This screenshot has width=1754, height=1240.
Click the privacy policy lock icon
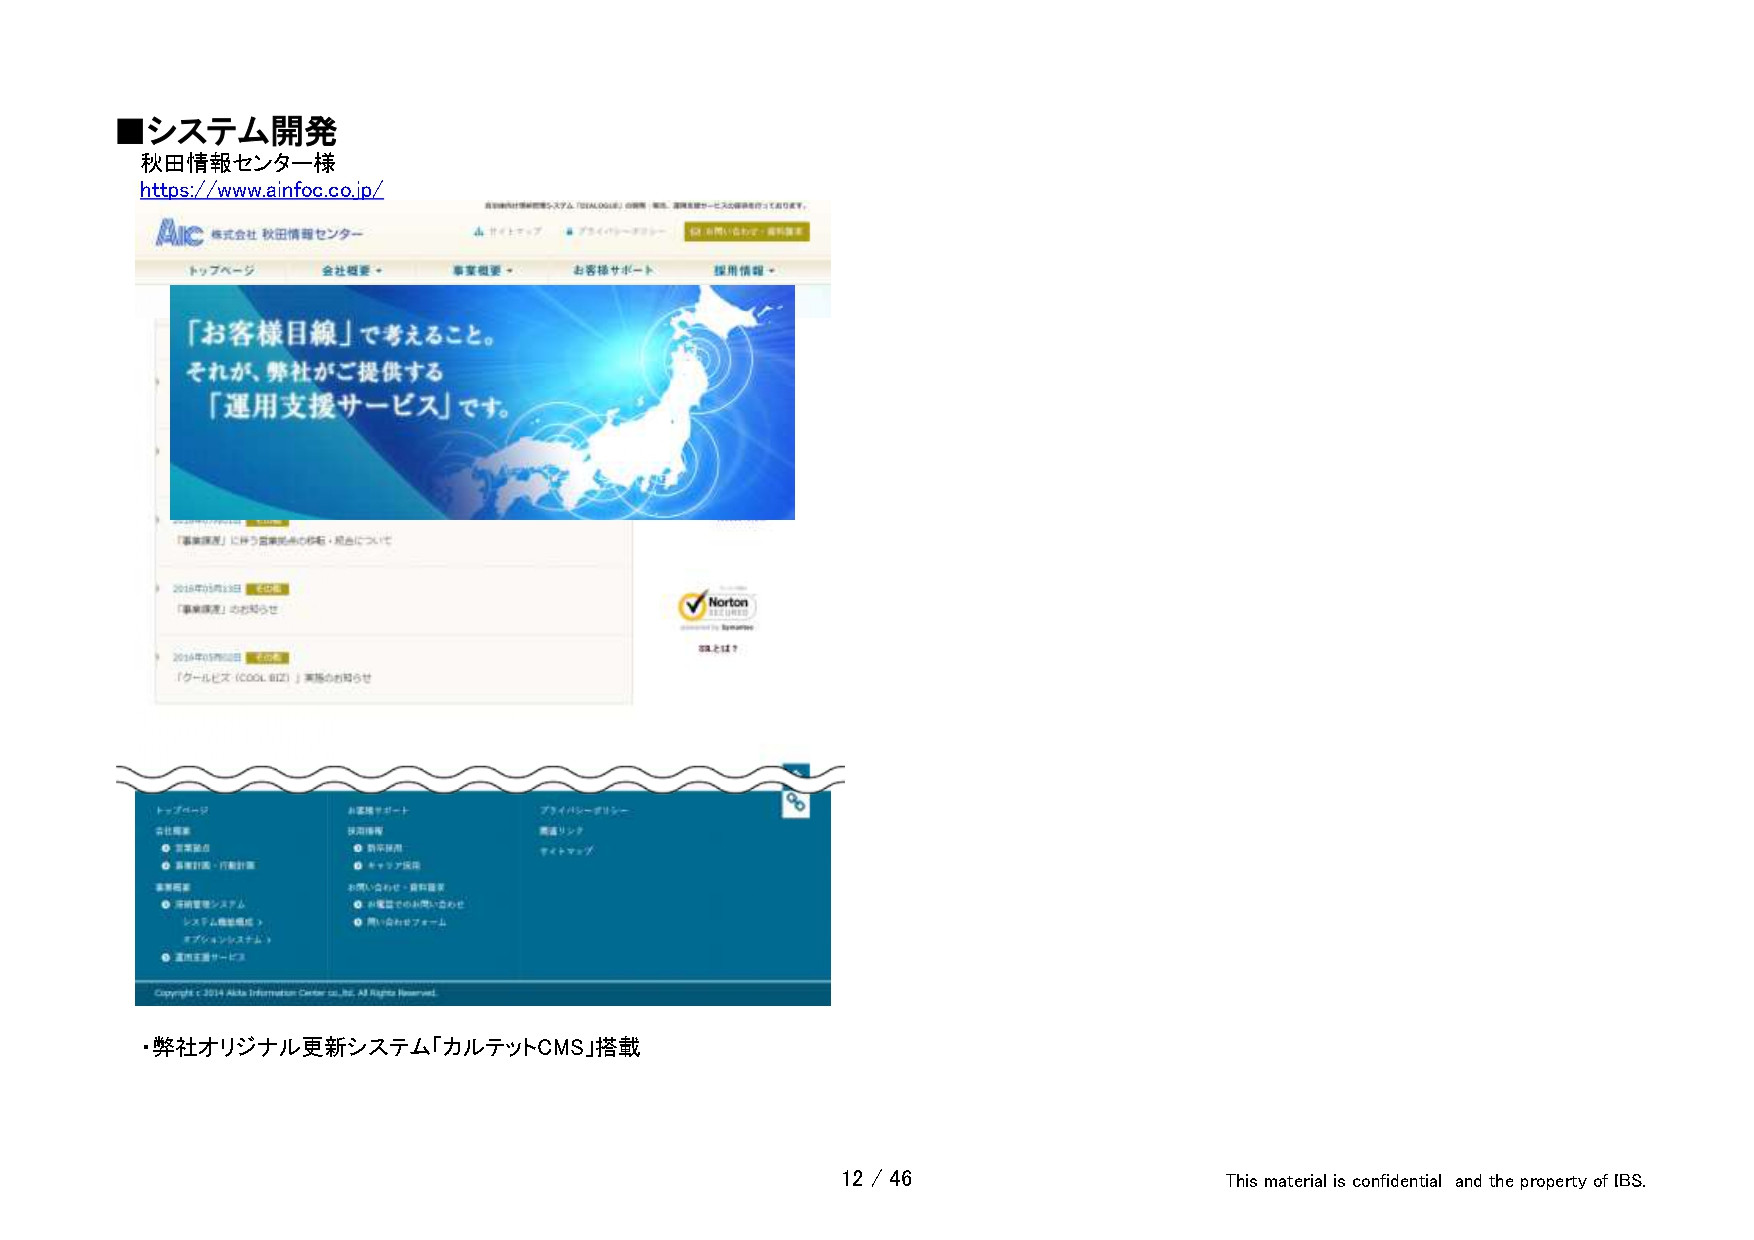pyautogui.click(x=570, y=232)
